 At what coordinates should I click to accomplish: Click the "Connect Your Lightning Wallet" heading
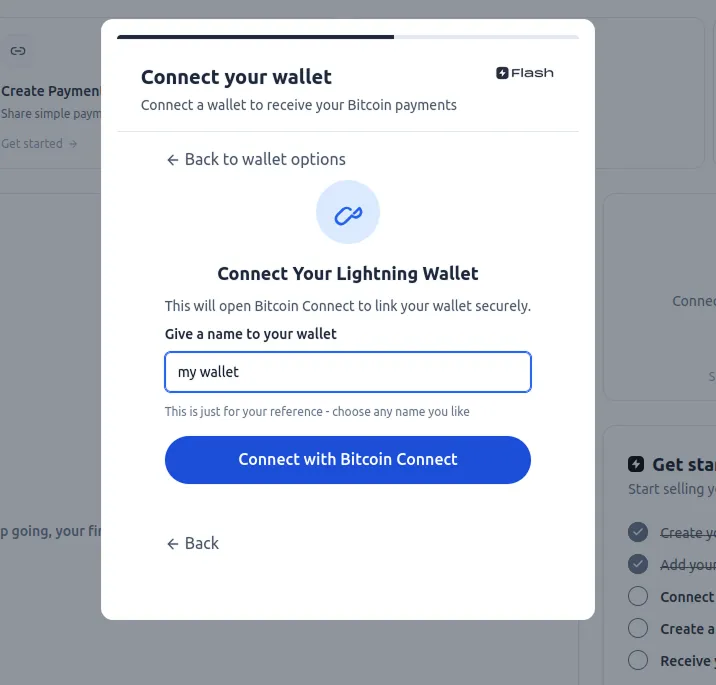347,273
